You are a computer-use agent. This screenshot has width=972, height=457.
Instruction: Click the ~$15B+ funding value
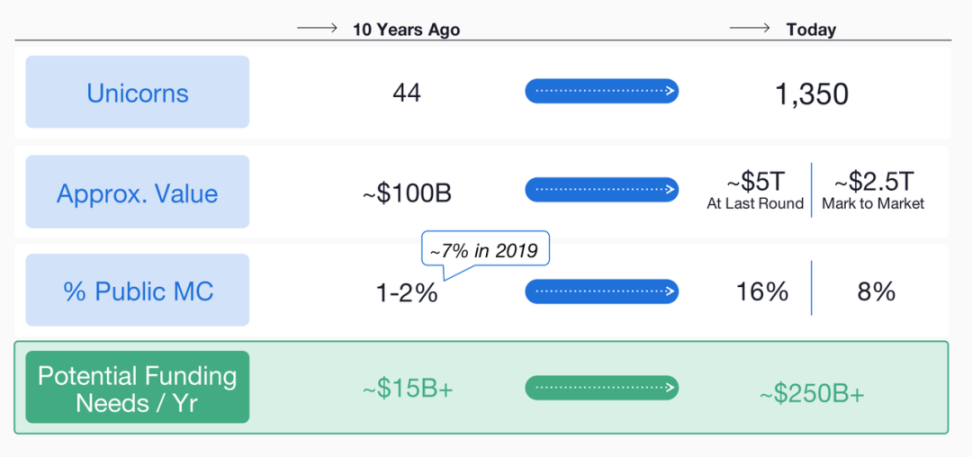point(407,389)
